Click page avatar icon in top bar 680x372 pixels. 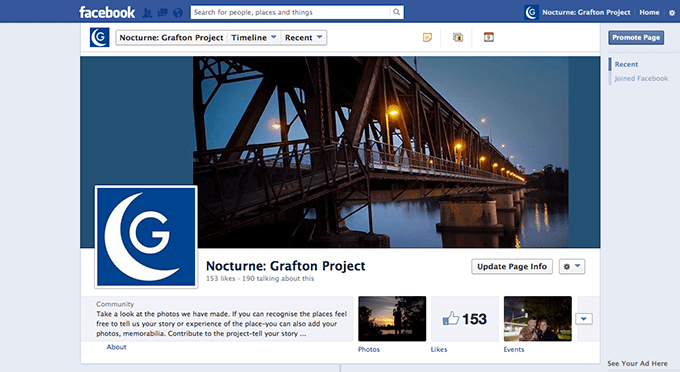531,12
